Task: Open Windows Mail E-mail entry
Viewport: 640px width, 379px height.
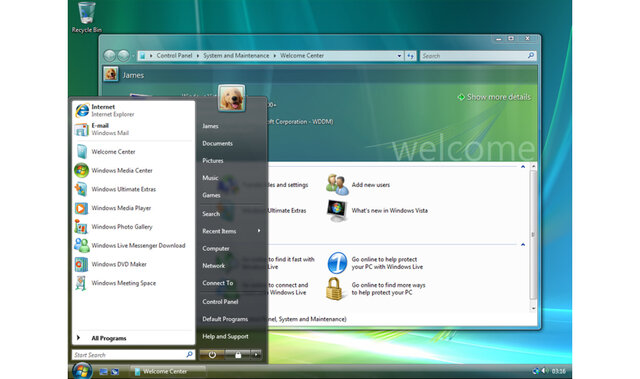Action: pyautogui.click(x=133, y=129)
